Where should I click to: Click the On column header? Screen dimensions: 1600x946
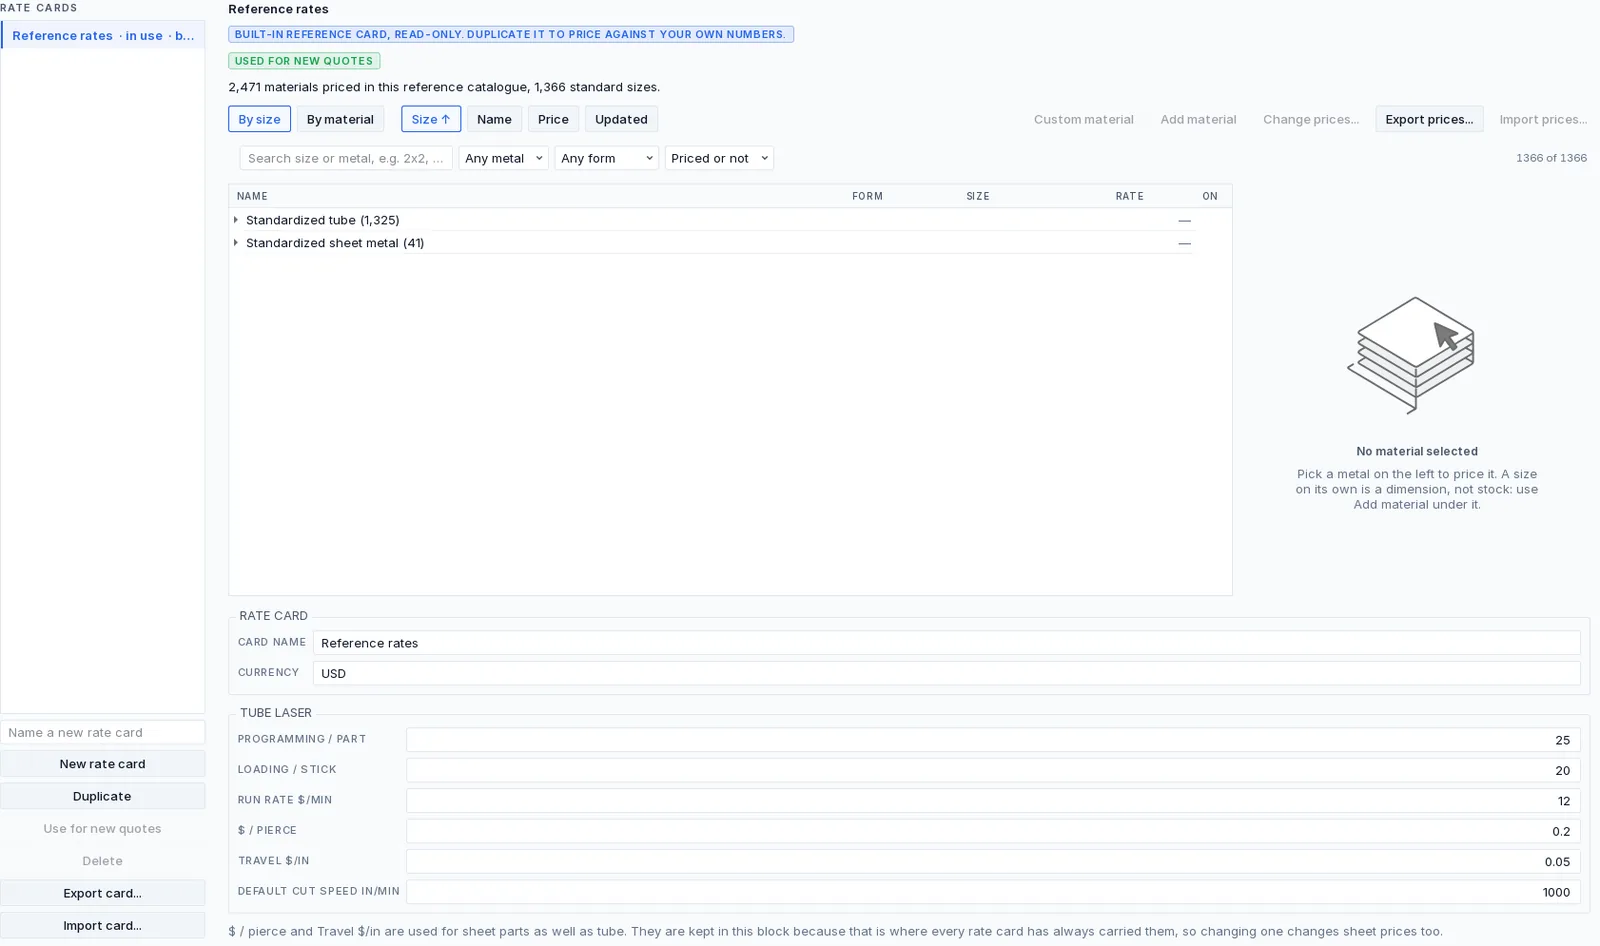[1210, 196]
